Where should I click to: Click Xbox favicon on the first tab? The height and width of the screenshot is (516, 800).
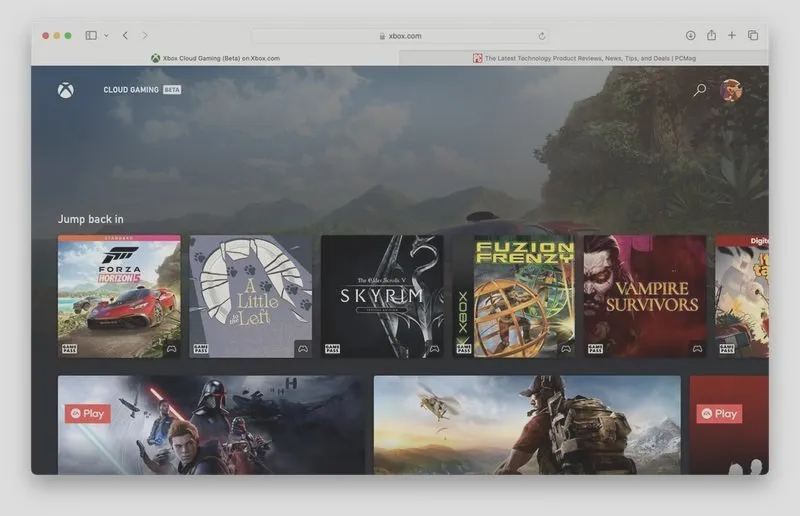[x=156, y=58]
